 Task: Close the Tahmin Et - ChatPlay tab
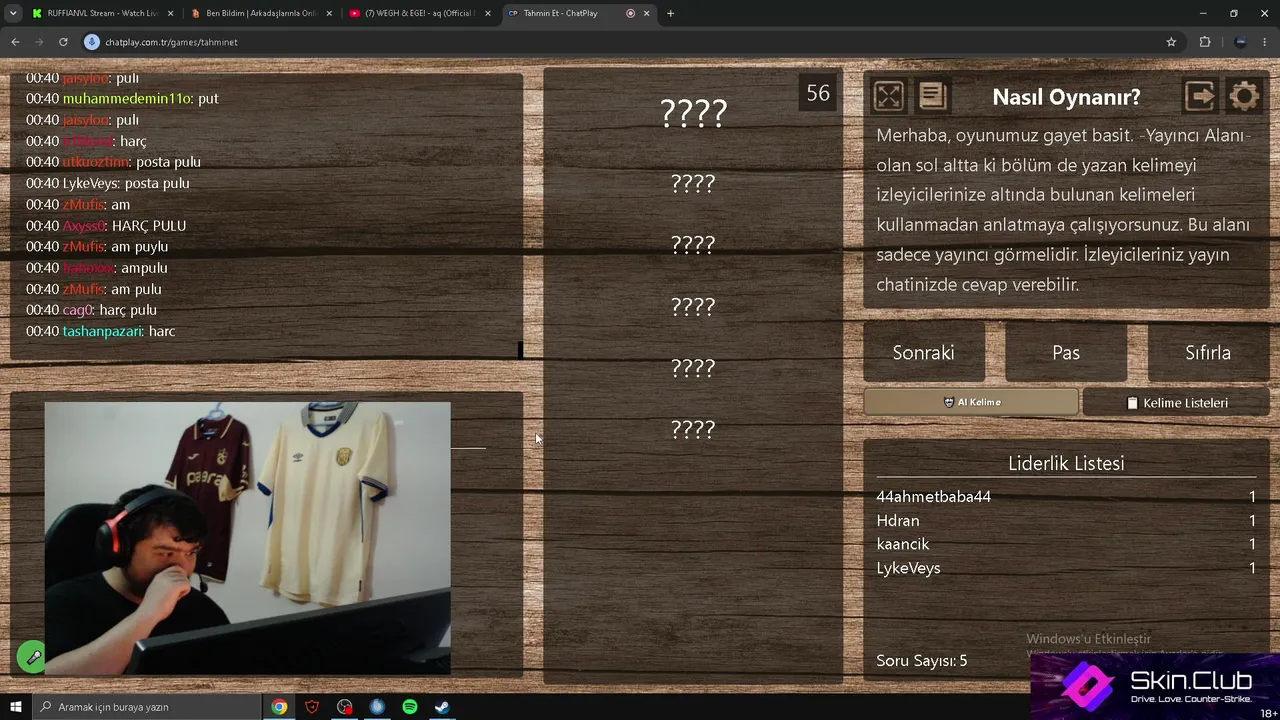tap(647, 13)
